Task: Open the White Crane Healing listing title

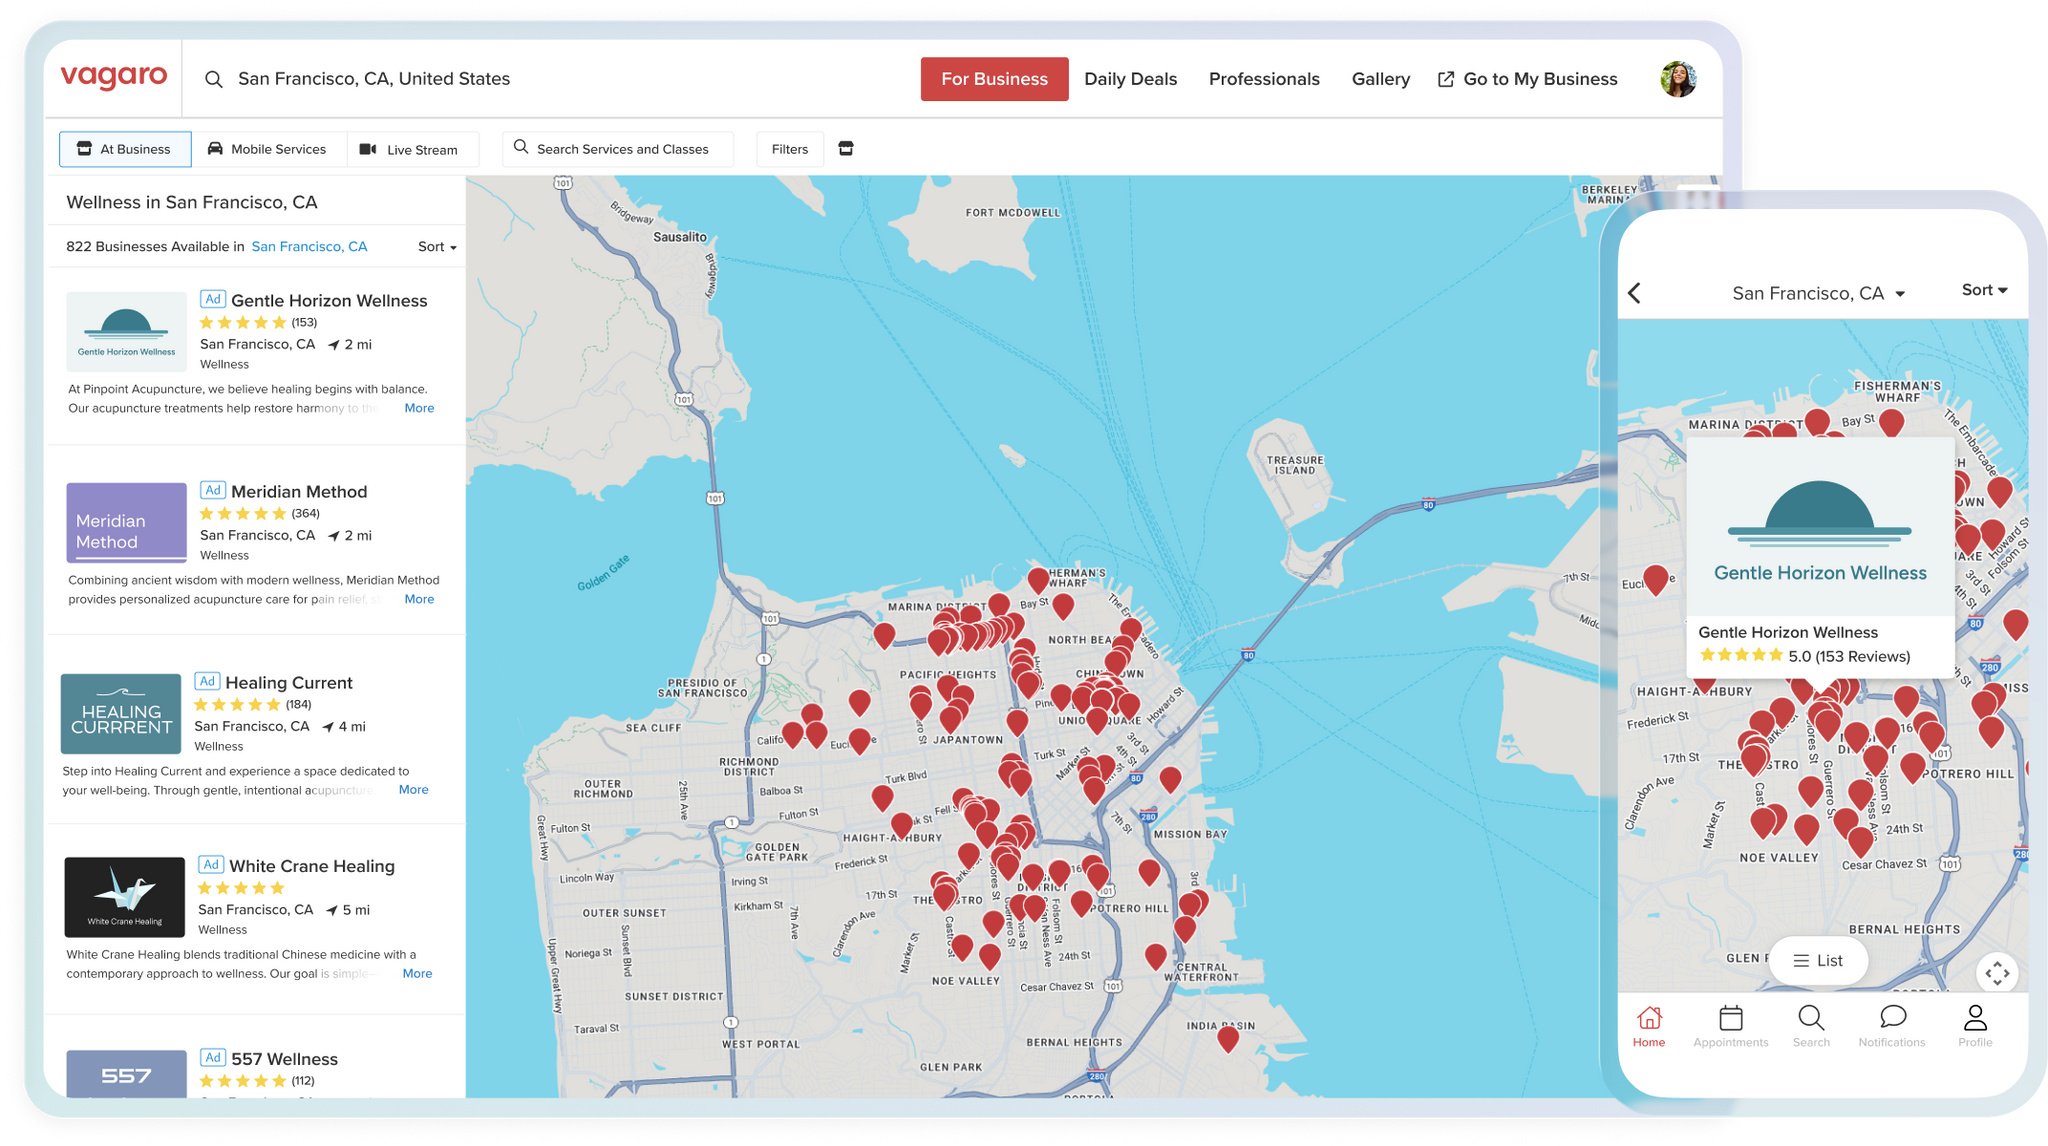Action: tap(312, 866)
